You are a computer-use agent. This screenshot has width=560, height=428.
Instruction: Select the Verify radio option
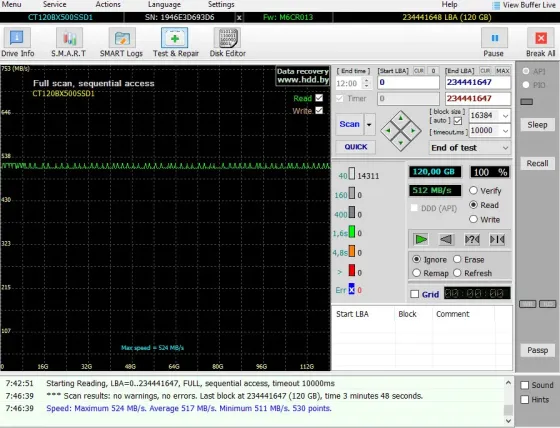pos(473,190)
